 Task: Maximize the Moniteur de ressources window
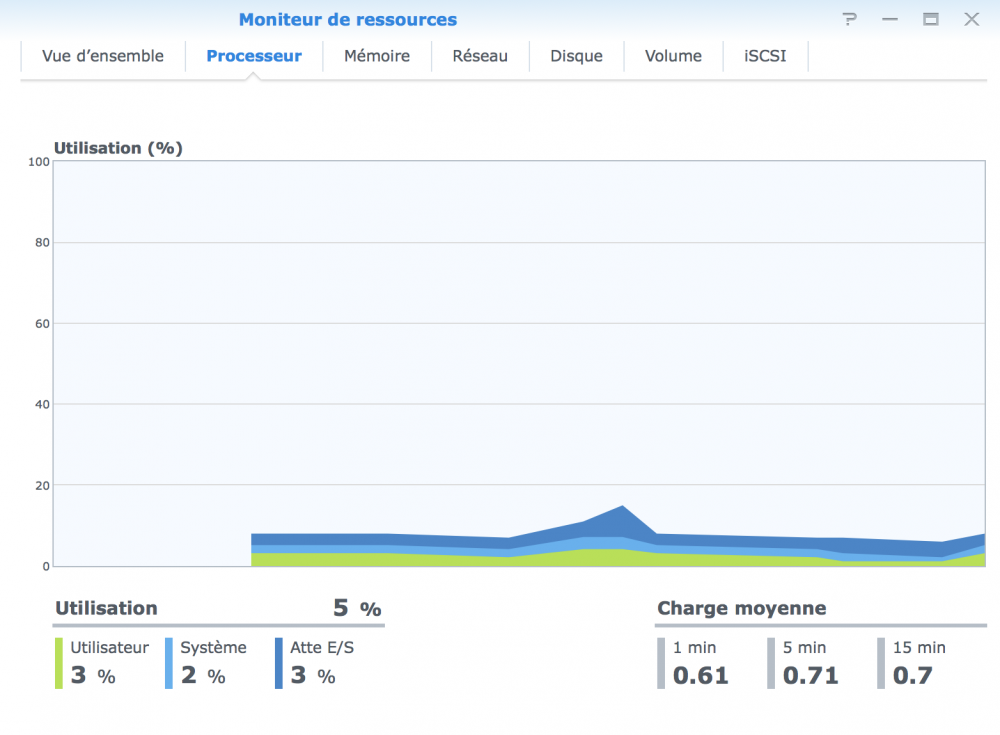tap(930, 19)
